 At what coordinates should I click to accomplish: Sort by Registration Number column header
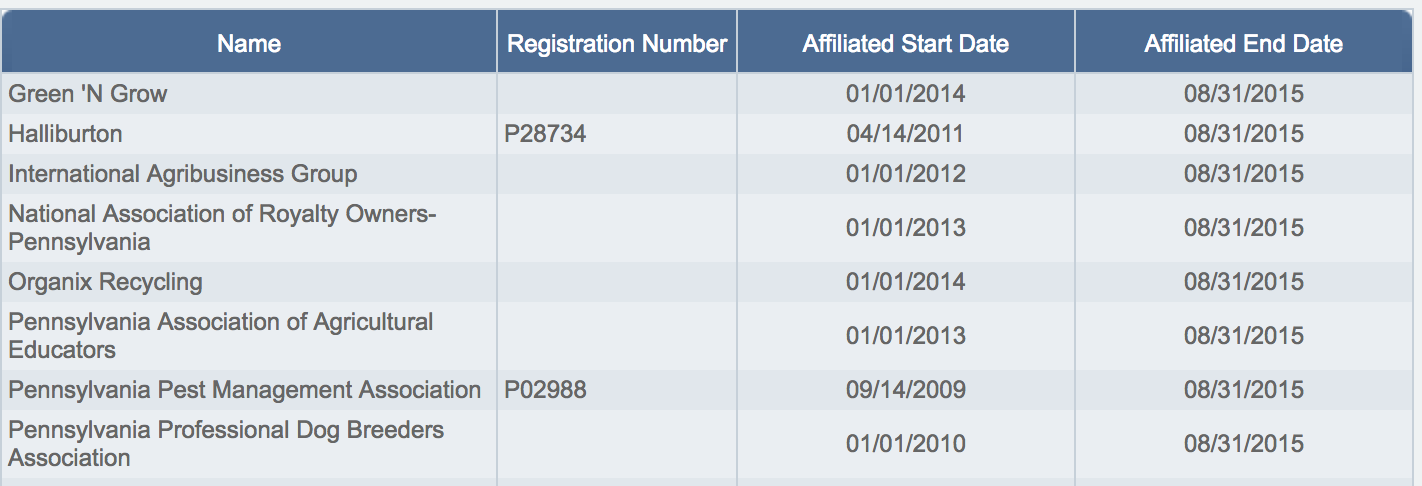point(617,44)
